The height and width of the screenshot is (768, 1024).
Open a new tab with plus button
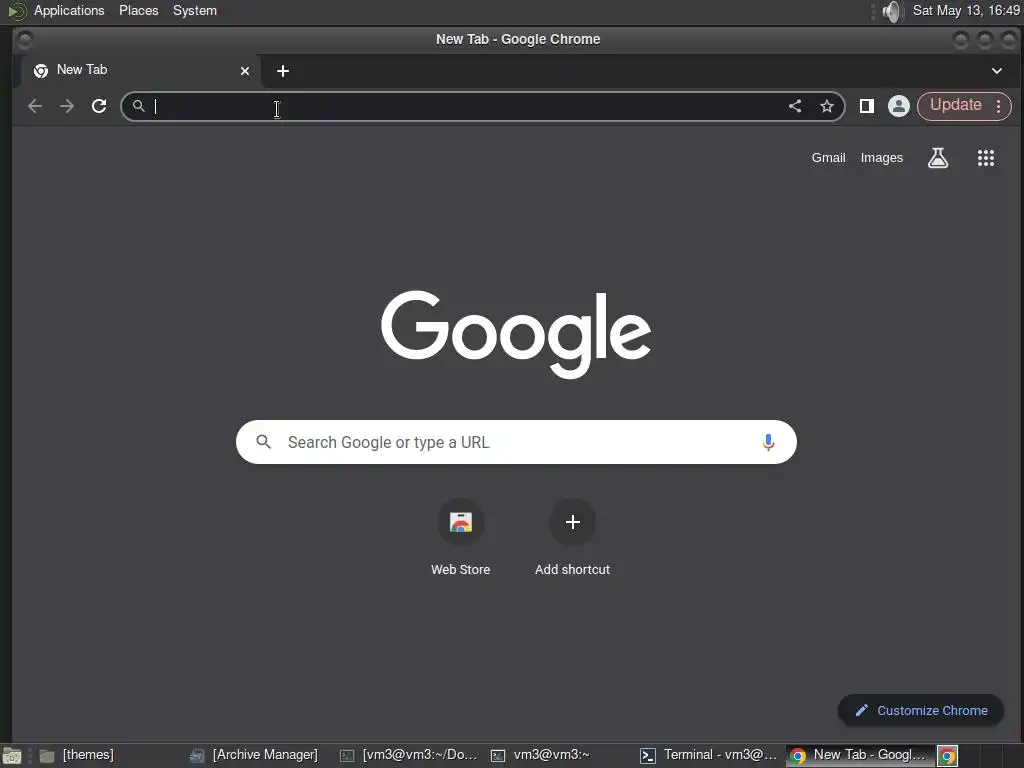283,71
